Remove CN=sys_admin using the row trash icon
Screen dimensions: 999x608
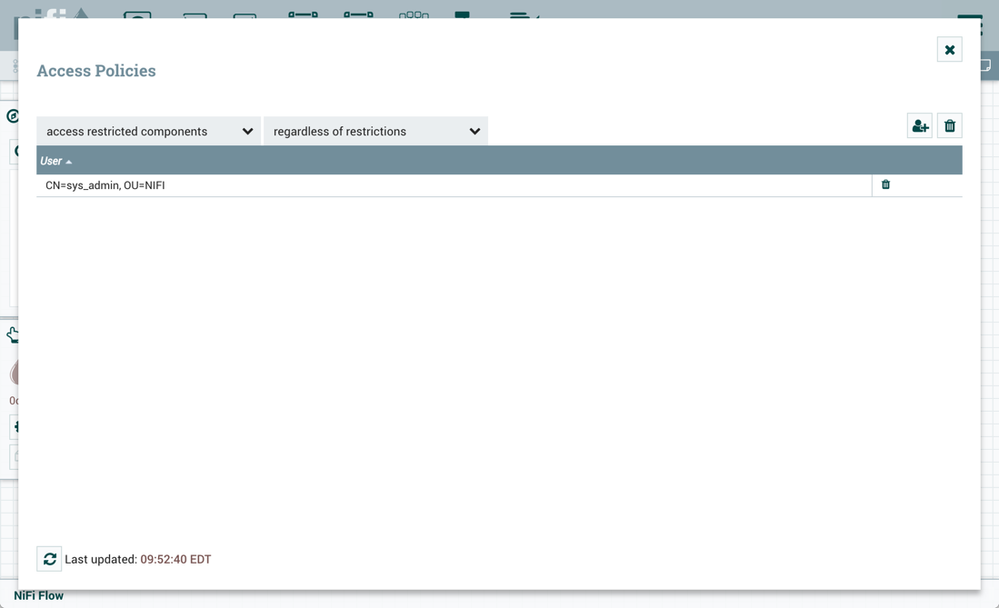(885, 184)
